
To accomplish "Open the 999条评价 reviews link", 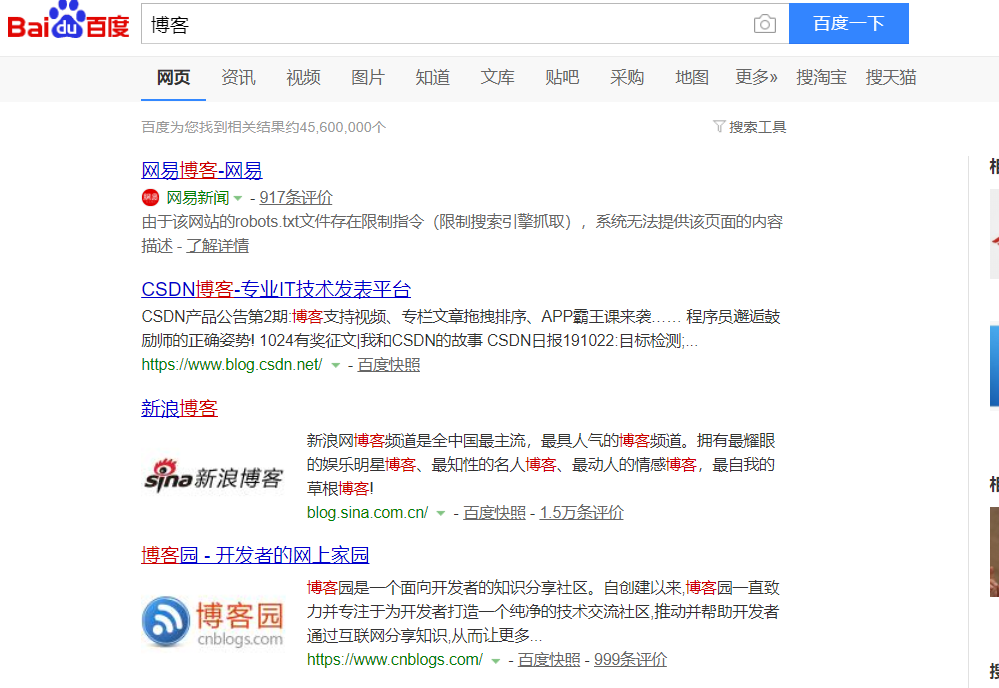I will [x=631, y=659].
